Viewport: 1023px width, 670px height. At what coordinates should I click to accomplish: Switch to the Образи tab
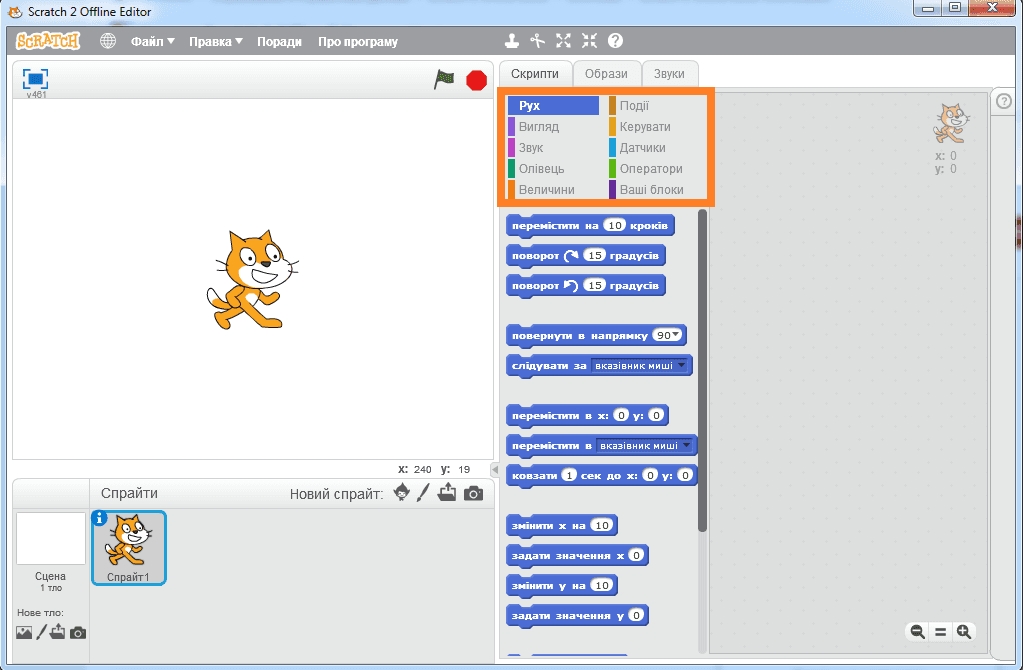click(x=606, y=74)
